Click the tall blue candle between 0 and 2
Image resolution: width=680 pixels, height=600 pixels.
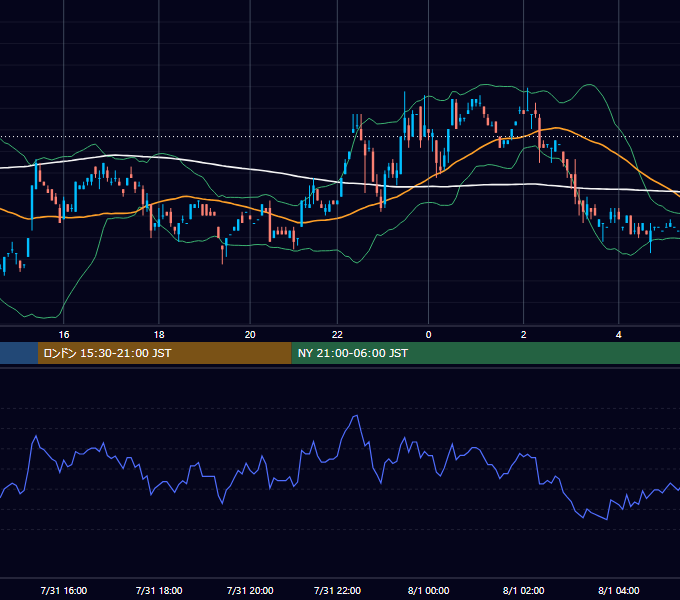tap(452, 112)
